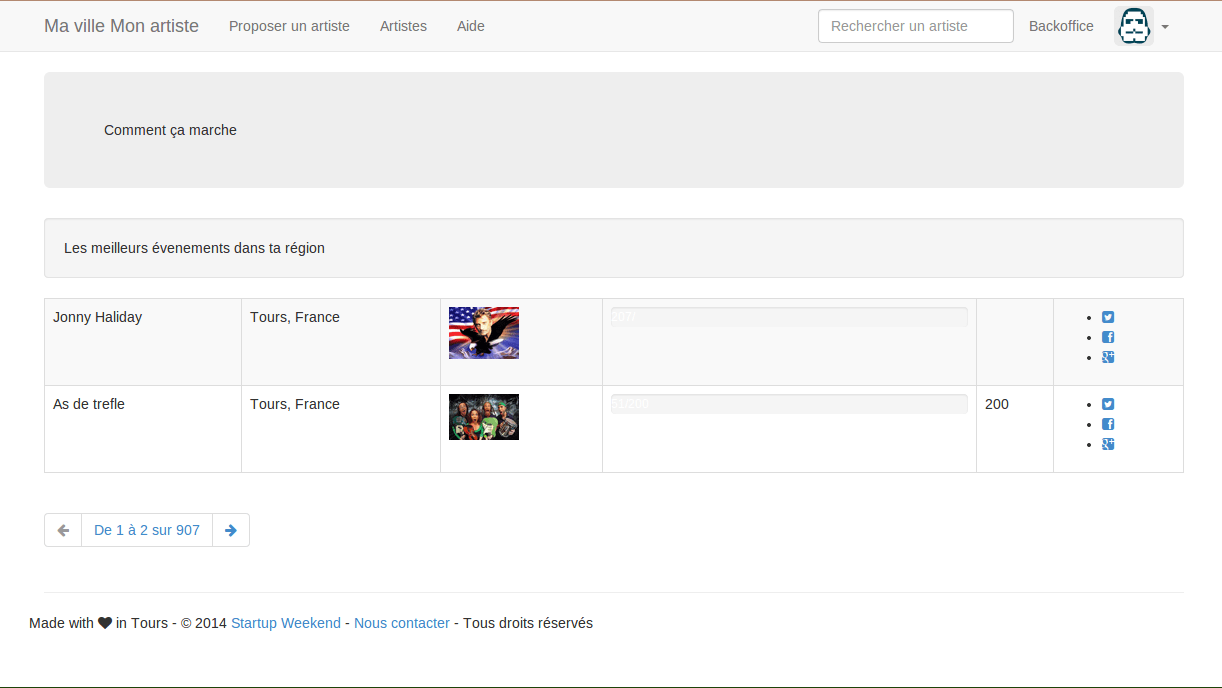Share As de trefle on Twitter
The height and width of the screenshot is (688, 1222).
point(1108,405)
